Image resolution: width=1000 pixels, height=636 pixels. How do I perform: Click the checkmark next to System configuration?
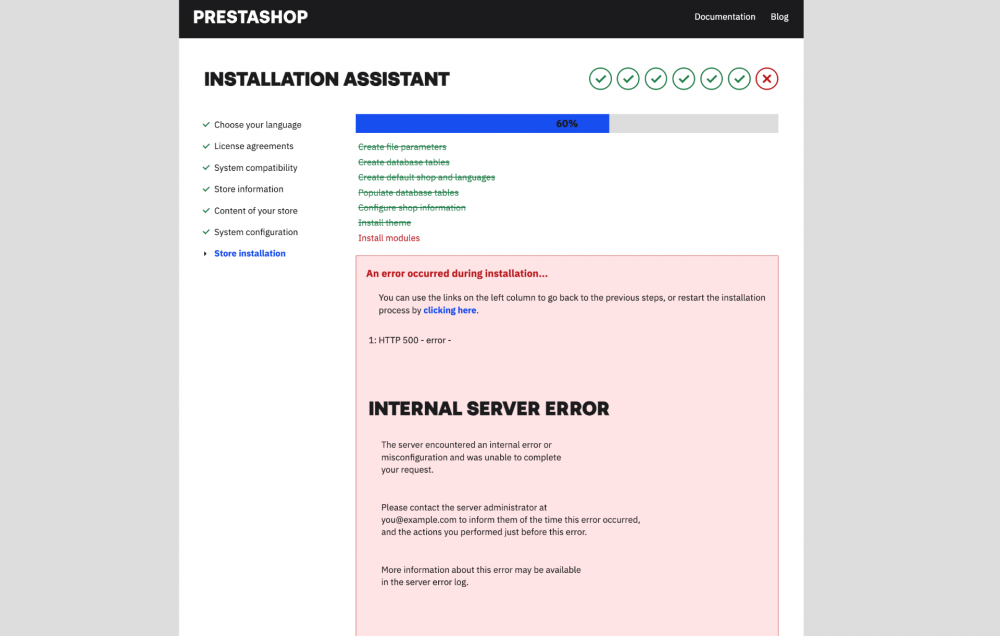[205, 232]
